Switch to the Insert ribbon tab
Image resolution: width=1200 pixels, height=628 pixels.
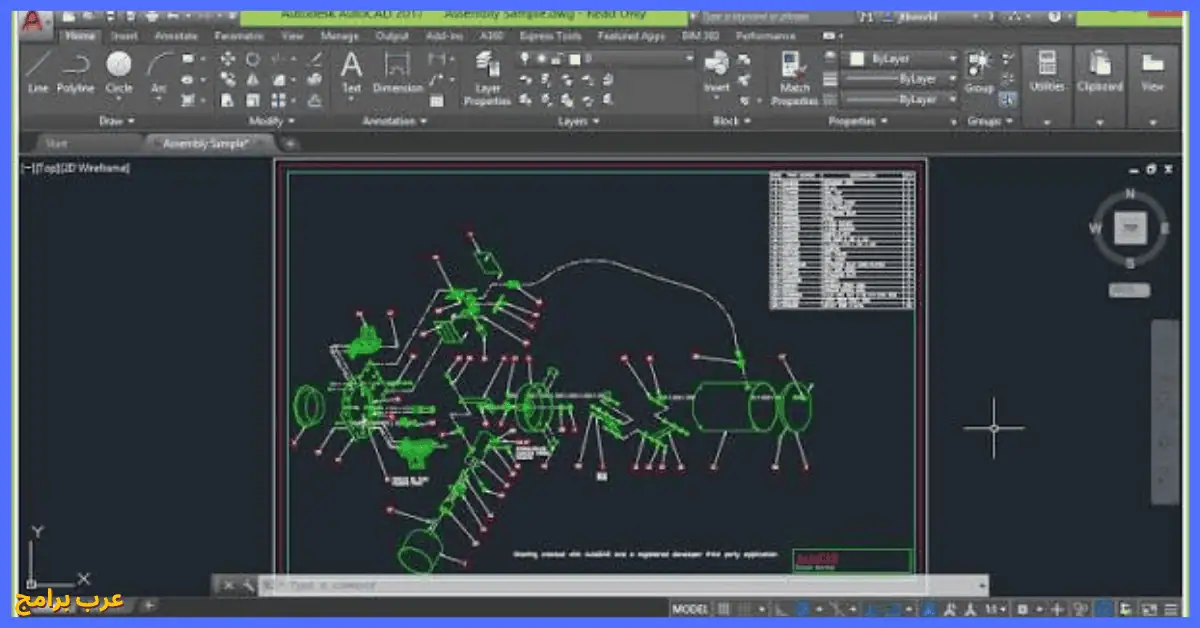(x=125, y=35)
